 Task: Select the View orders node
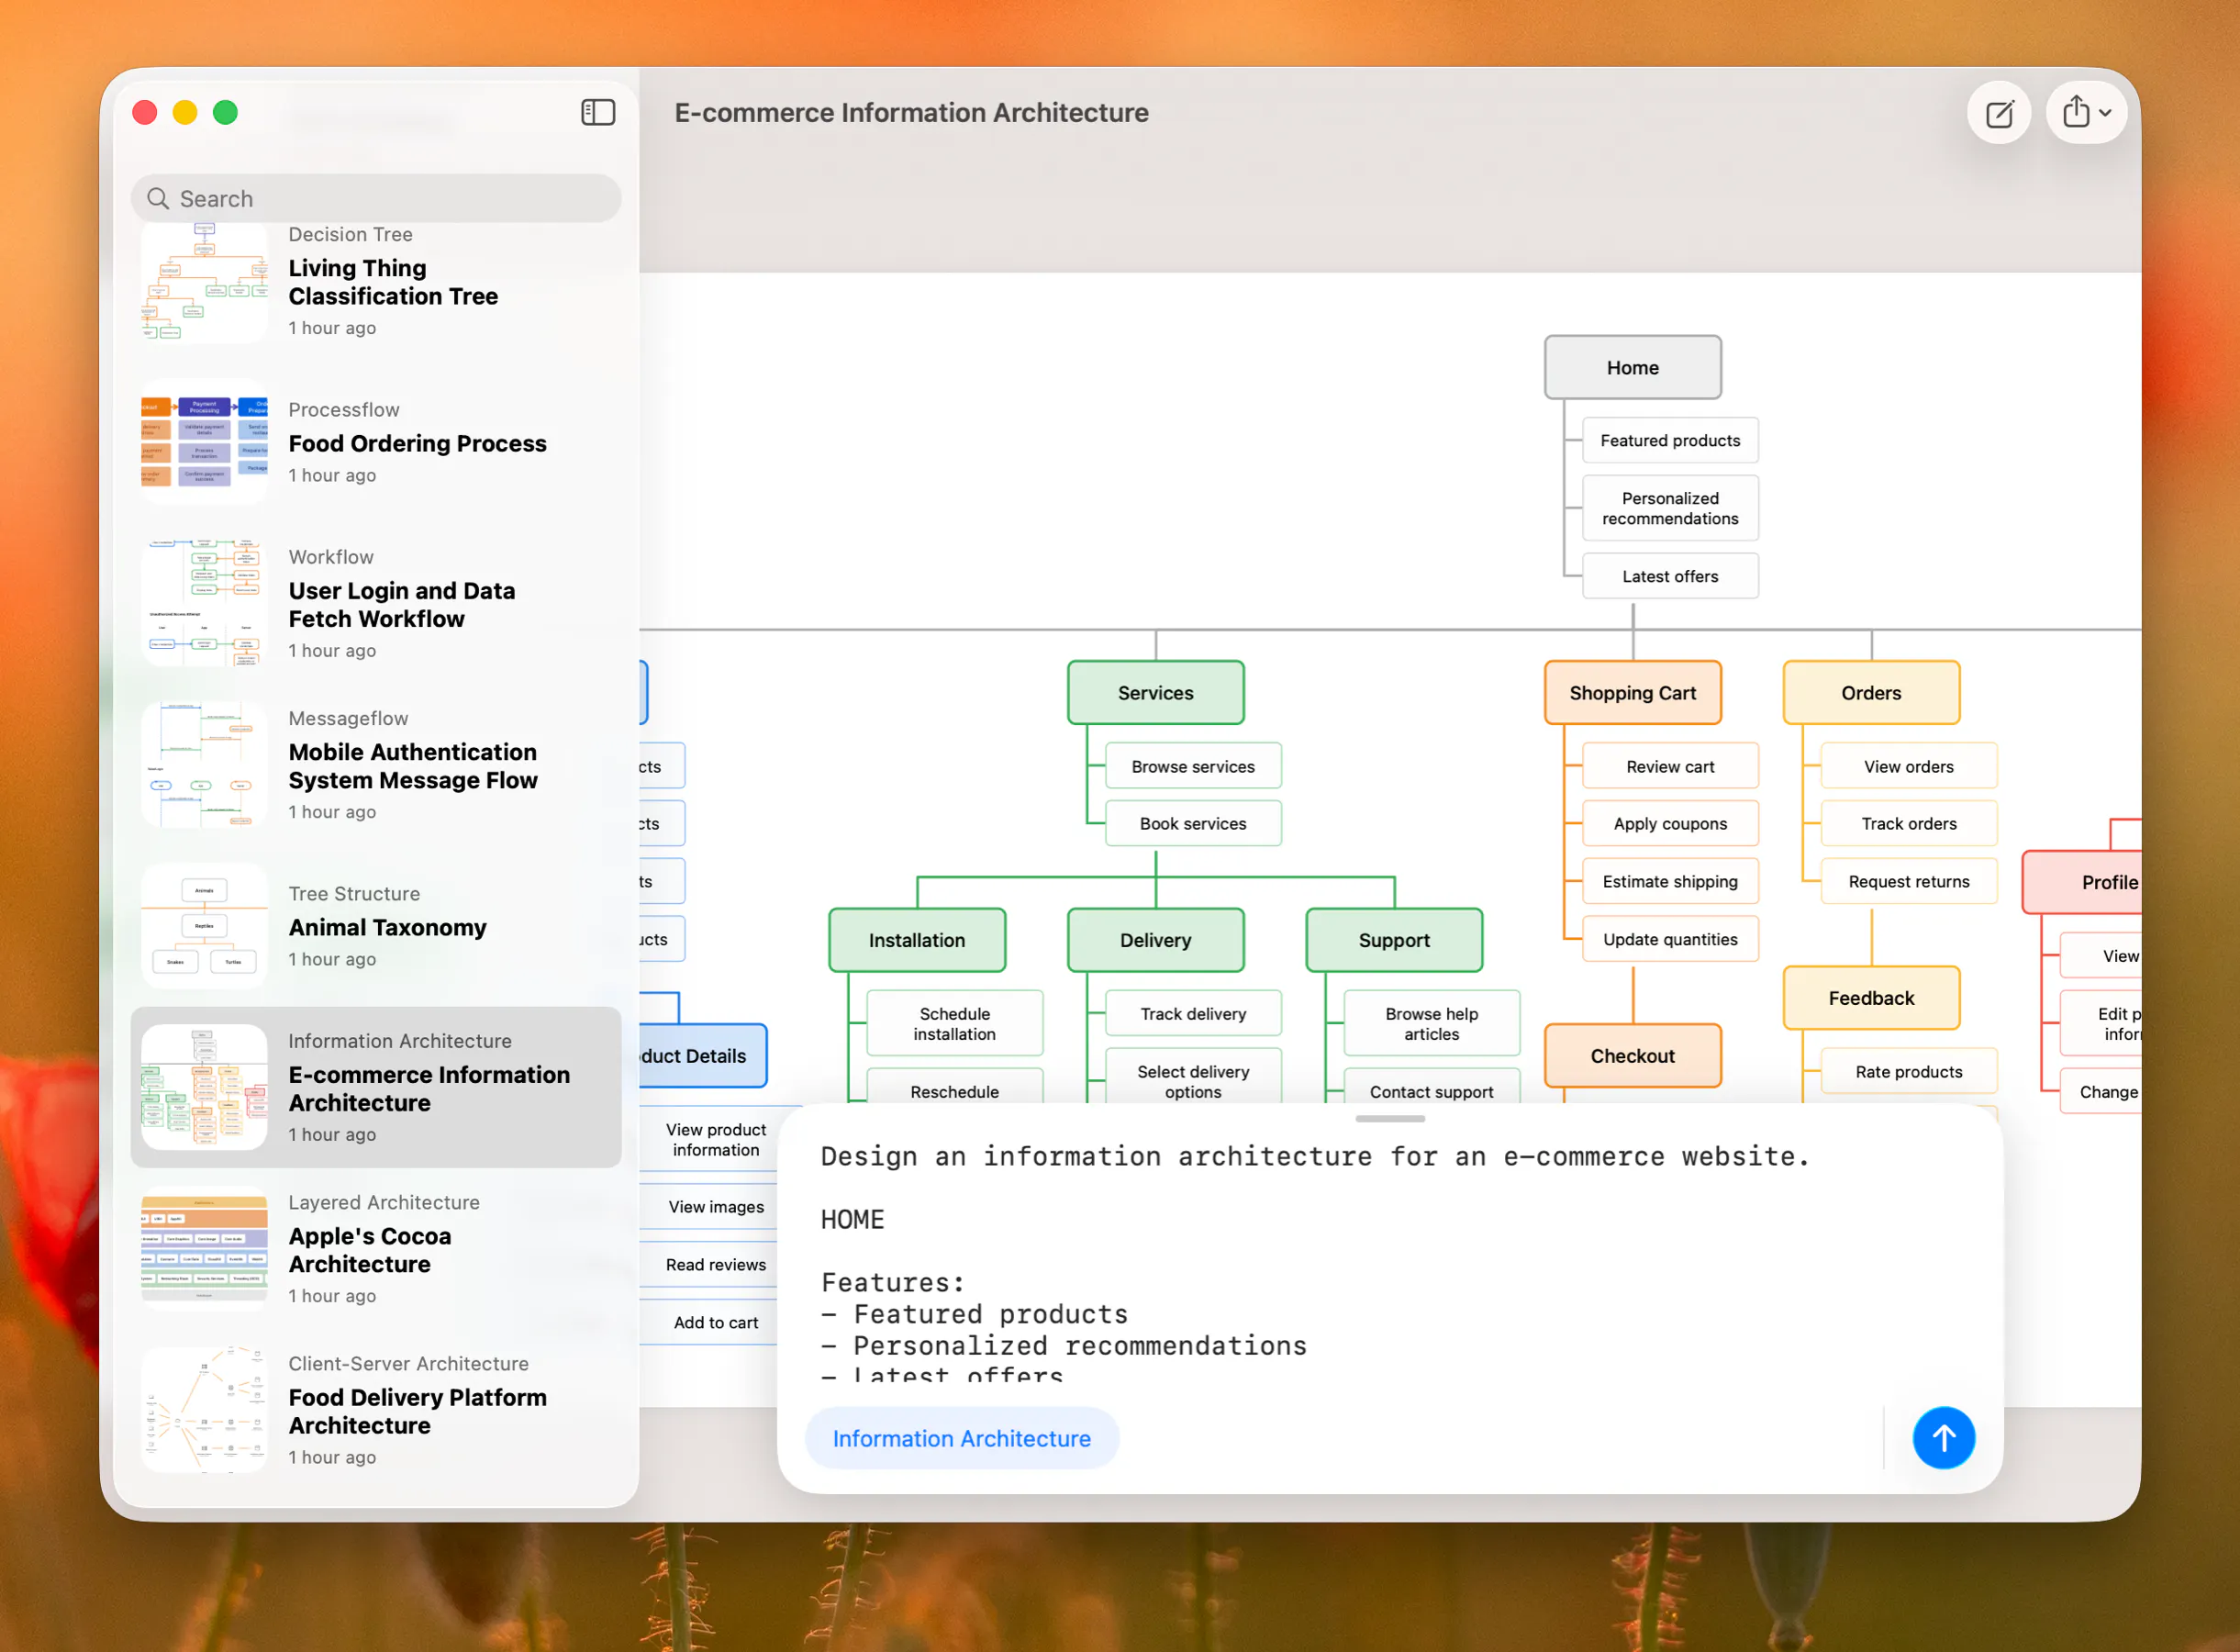[x=1909, y=766]
